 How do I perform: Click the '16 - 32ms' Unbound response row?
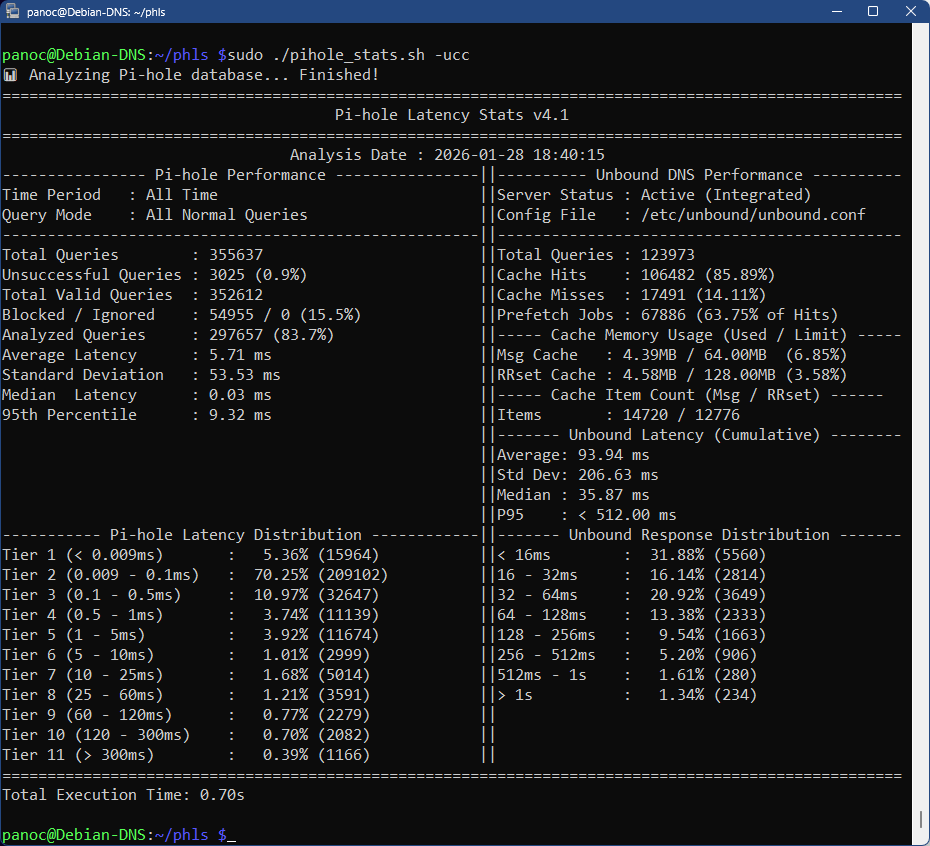[632, 575]
